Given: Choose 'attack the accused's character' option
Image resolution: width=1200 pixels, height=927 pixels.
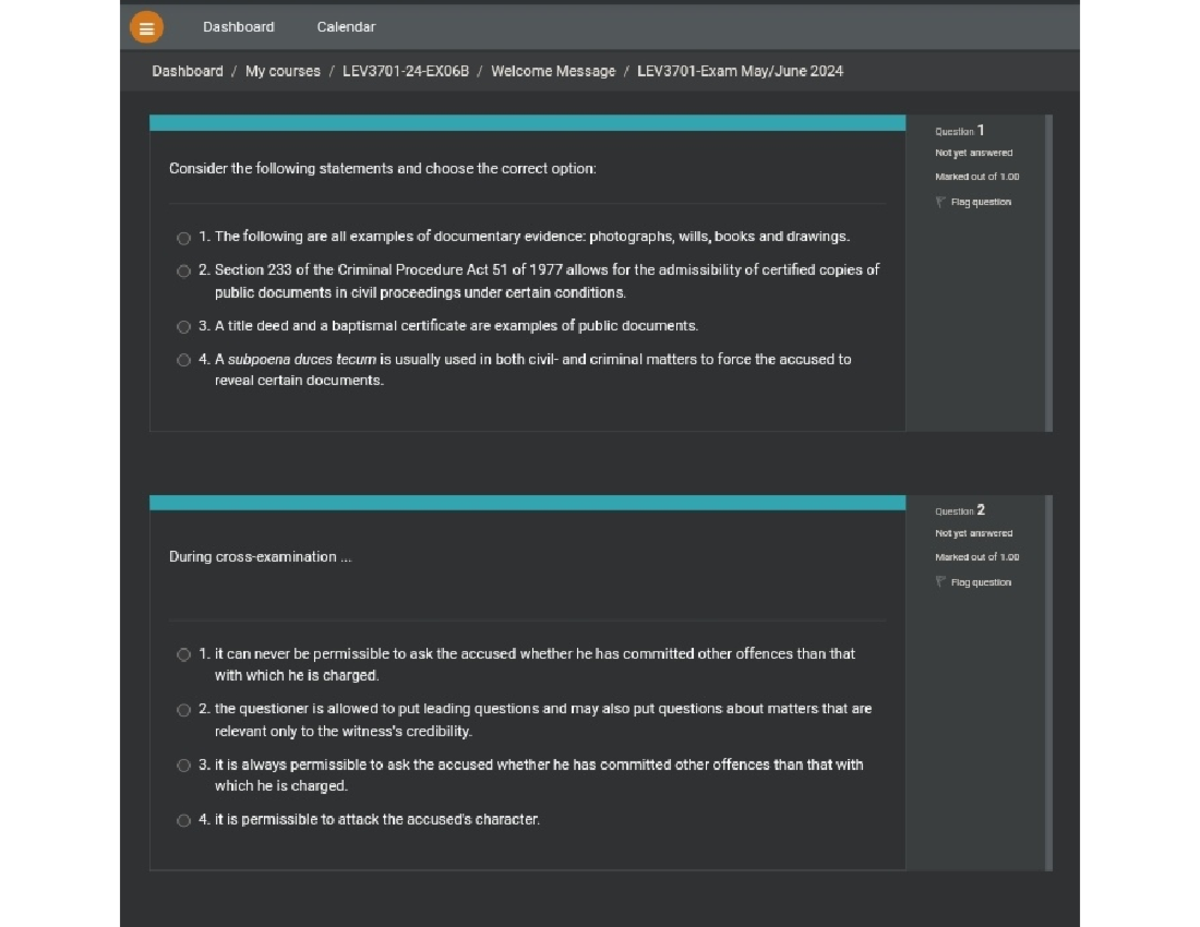Looking at the screenshot, I should tap(184, 821).
